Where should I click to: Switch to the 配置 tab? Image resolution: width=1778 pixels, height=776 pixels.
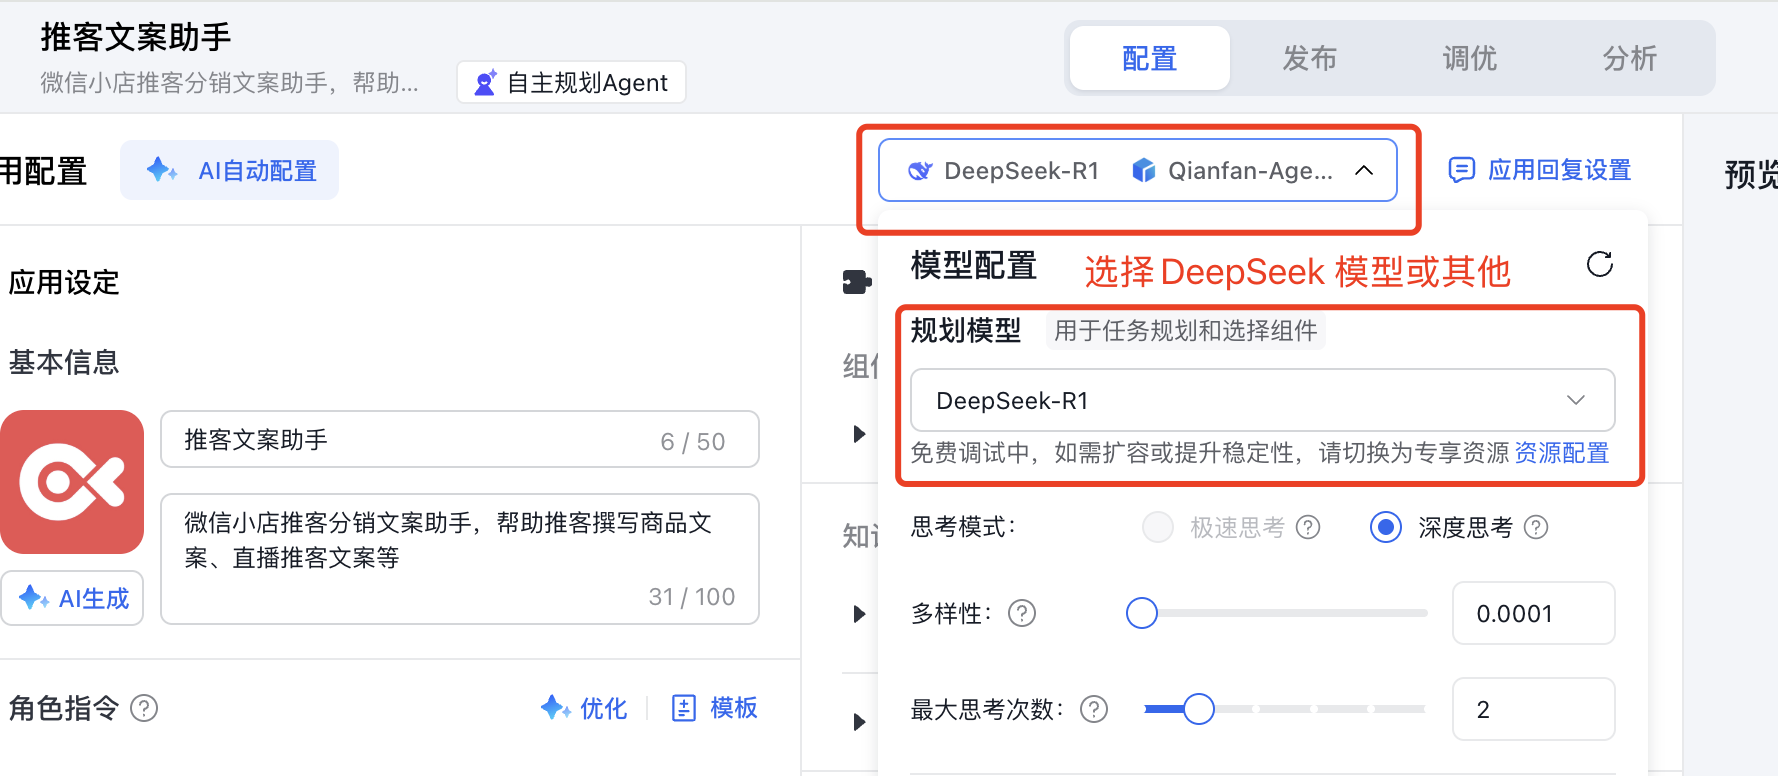pos(1149,58)
